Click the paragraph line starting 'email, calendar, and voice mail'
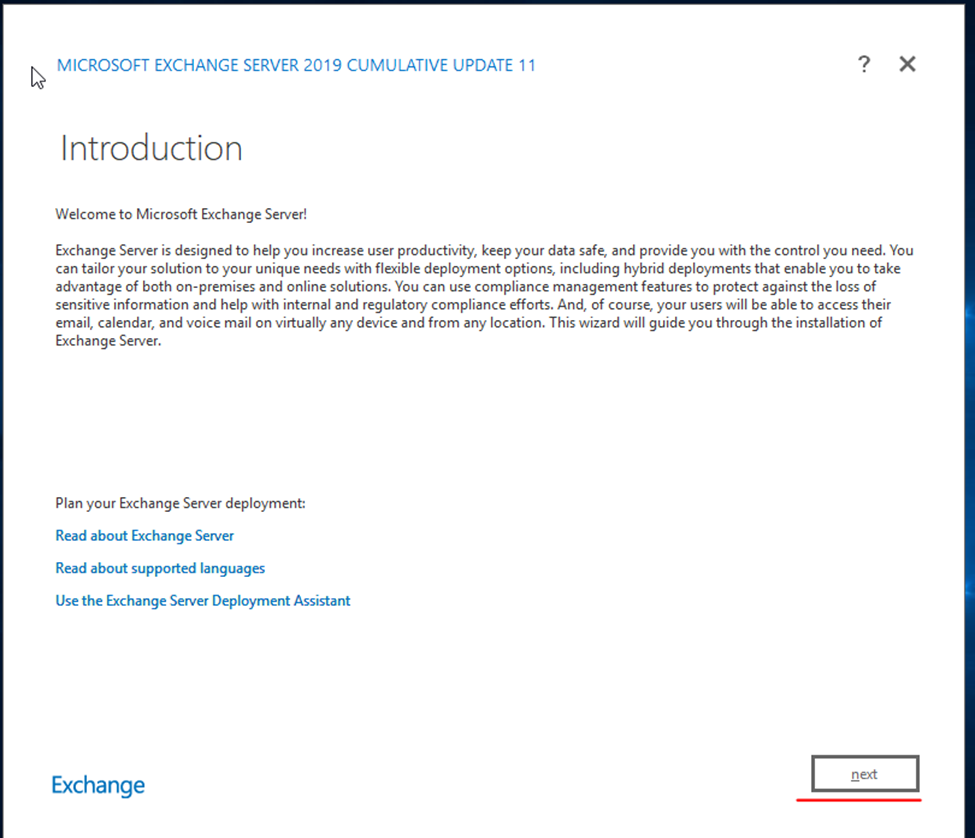Image resolution: width=975 pixels, height=838 pixels. coord(469,322)
